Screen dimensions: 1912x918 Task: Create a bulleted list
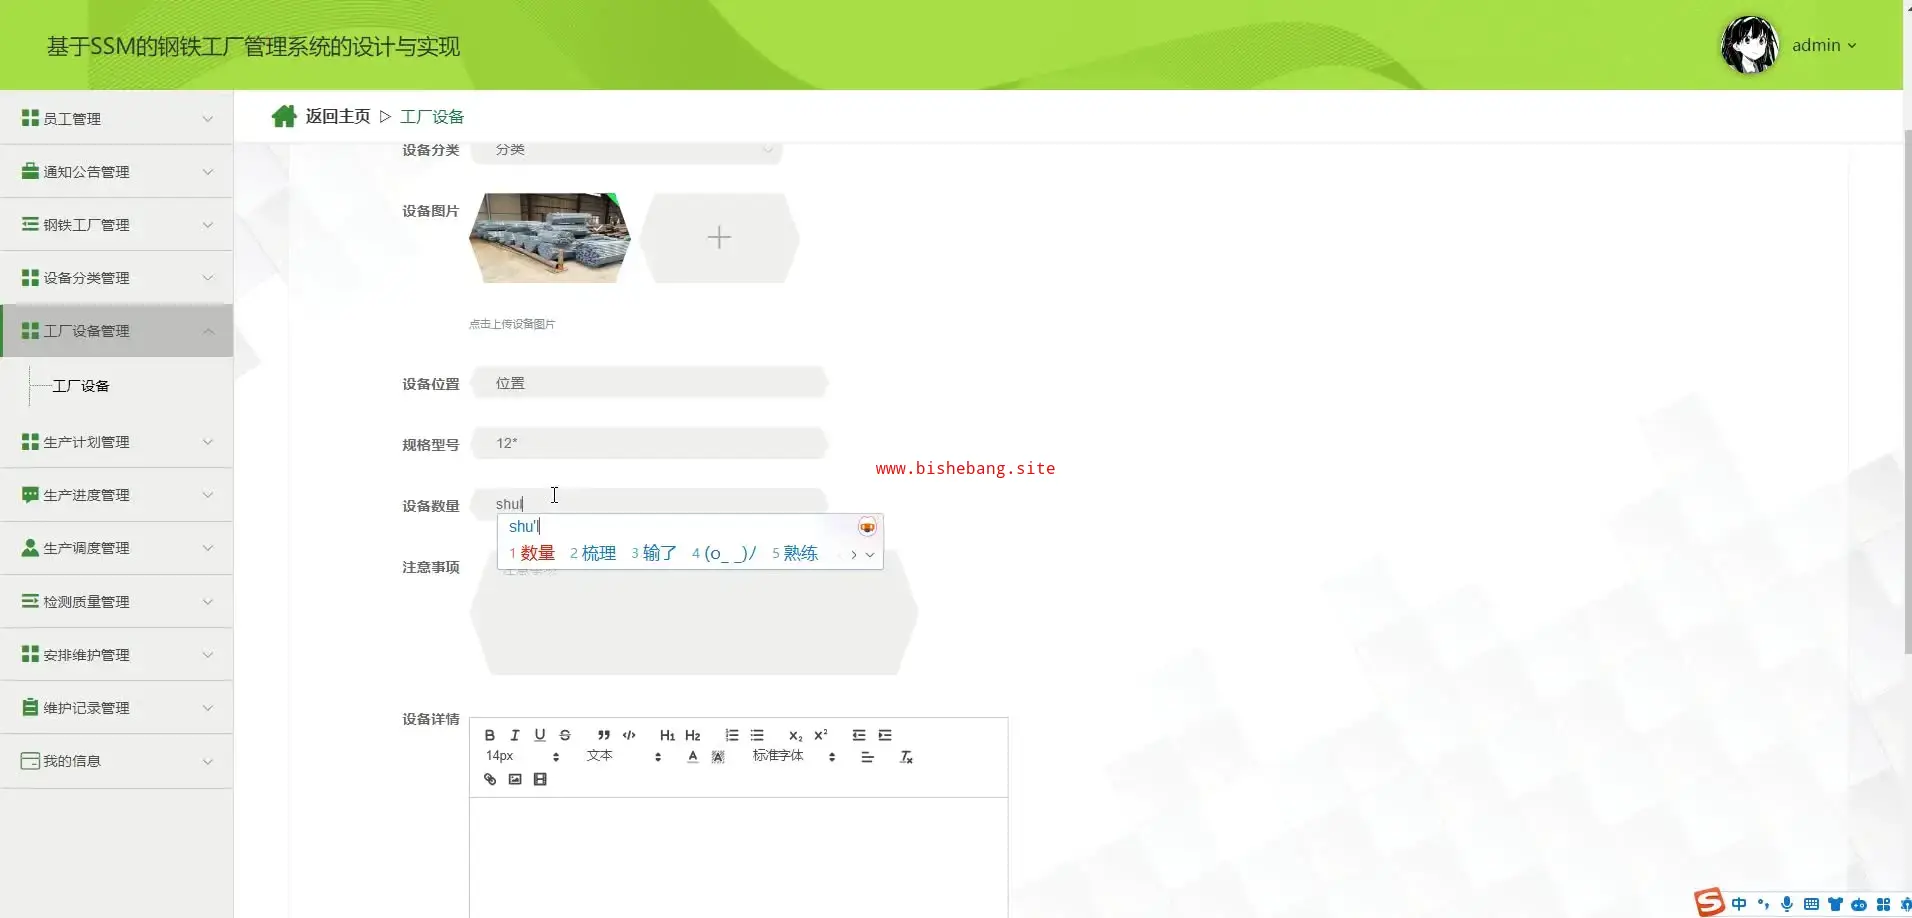click(757, 735)
